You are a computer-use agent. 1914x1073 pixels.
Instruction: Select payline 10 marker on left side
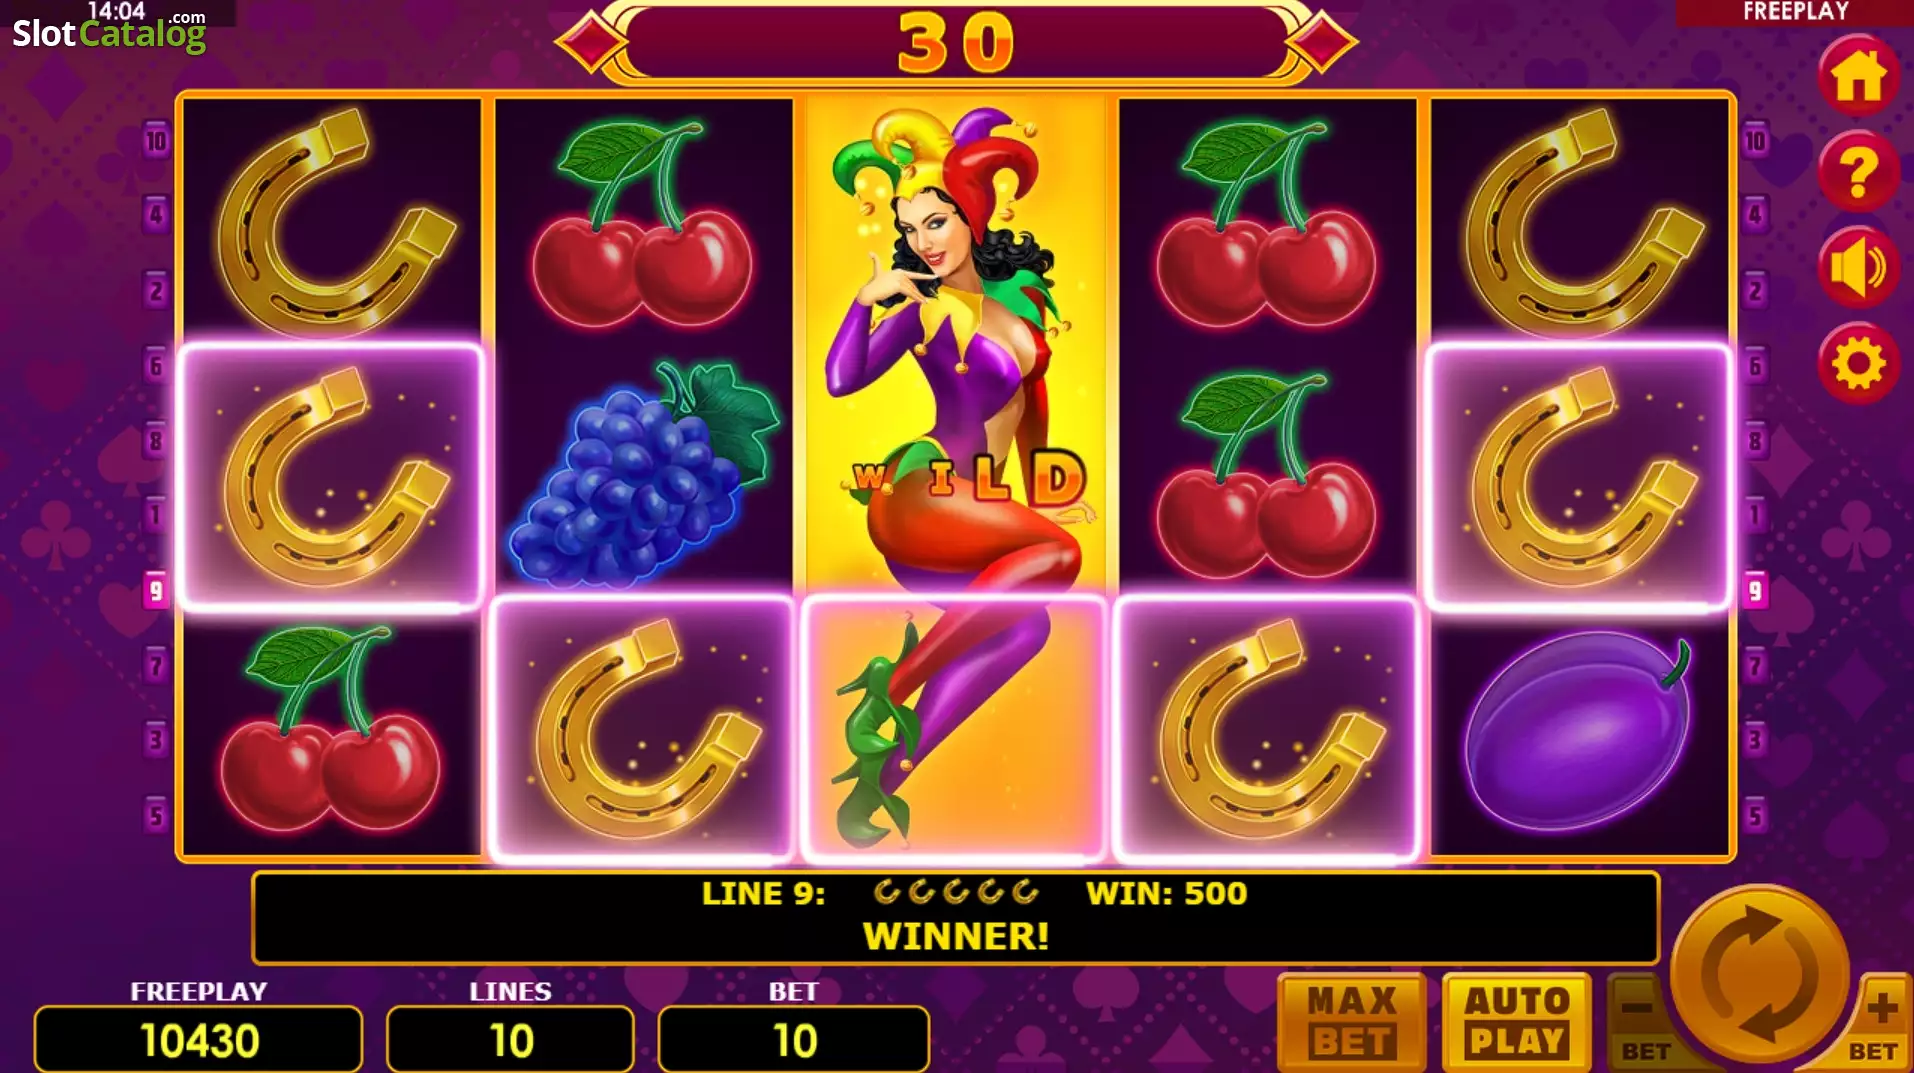pos(156,141)
